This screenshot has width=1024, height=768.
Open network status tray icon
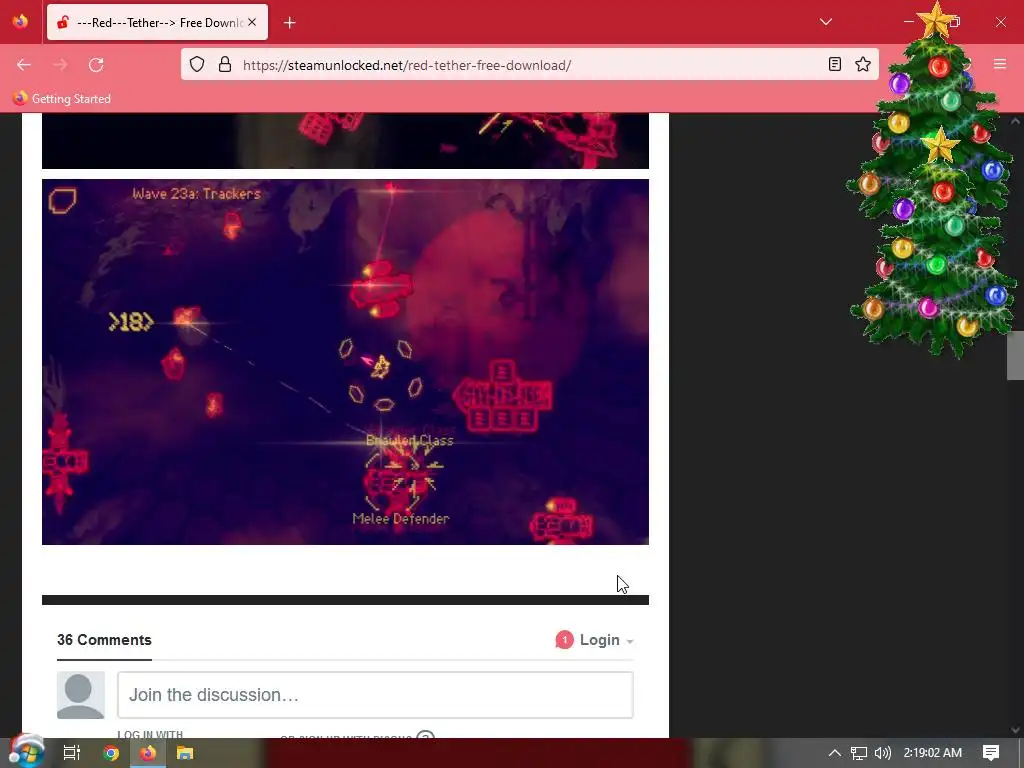(x=859, y=753)
